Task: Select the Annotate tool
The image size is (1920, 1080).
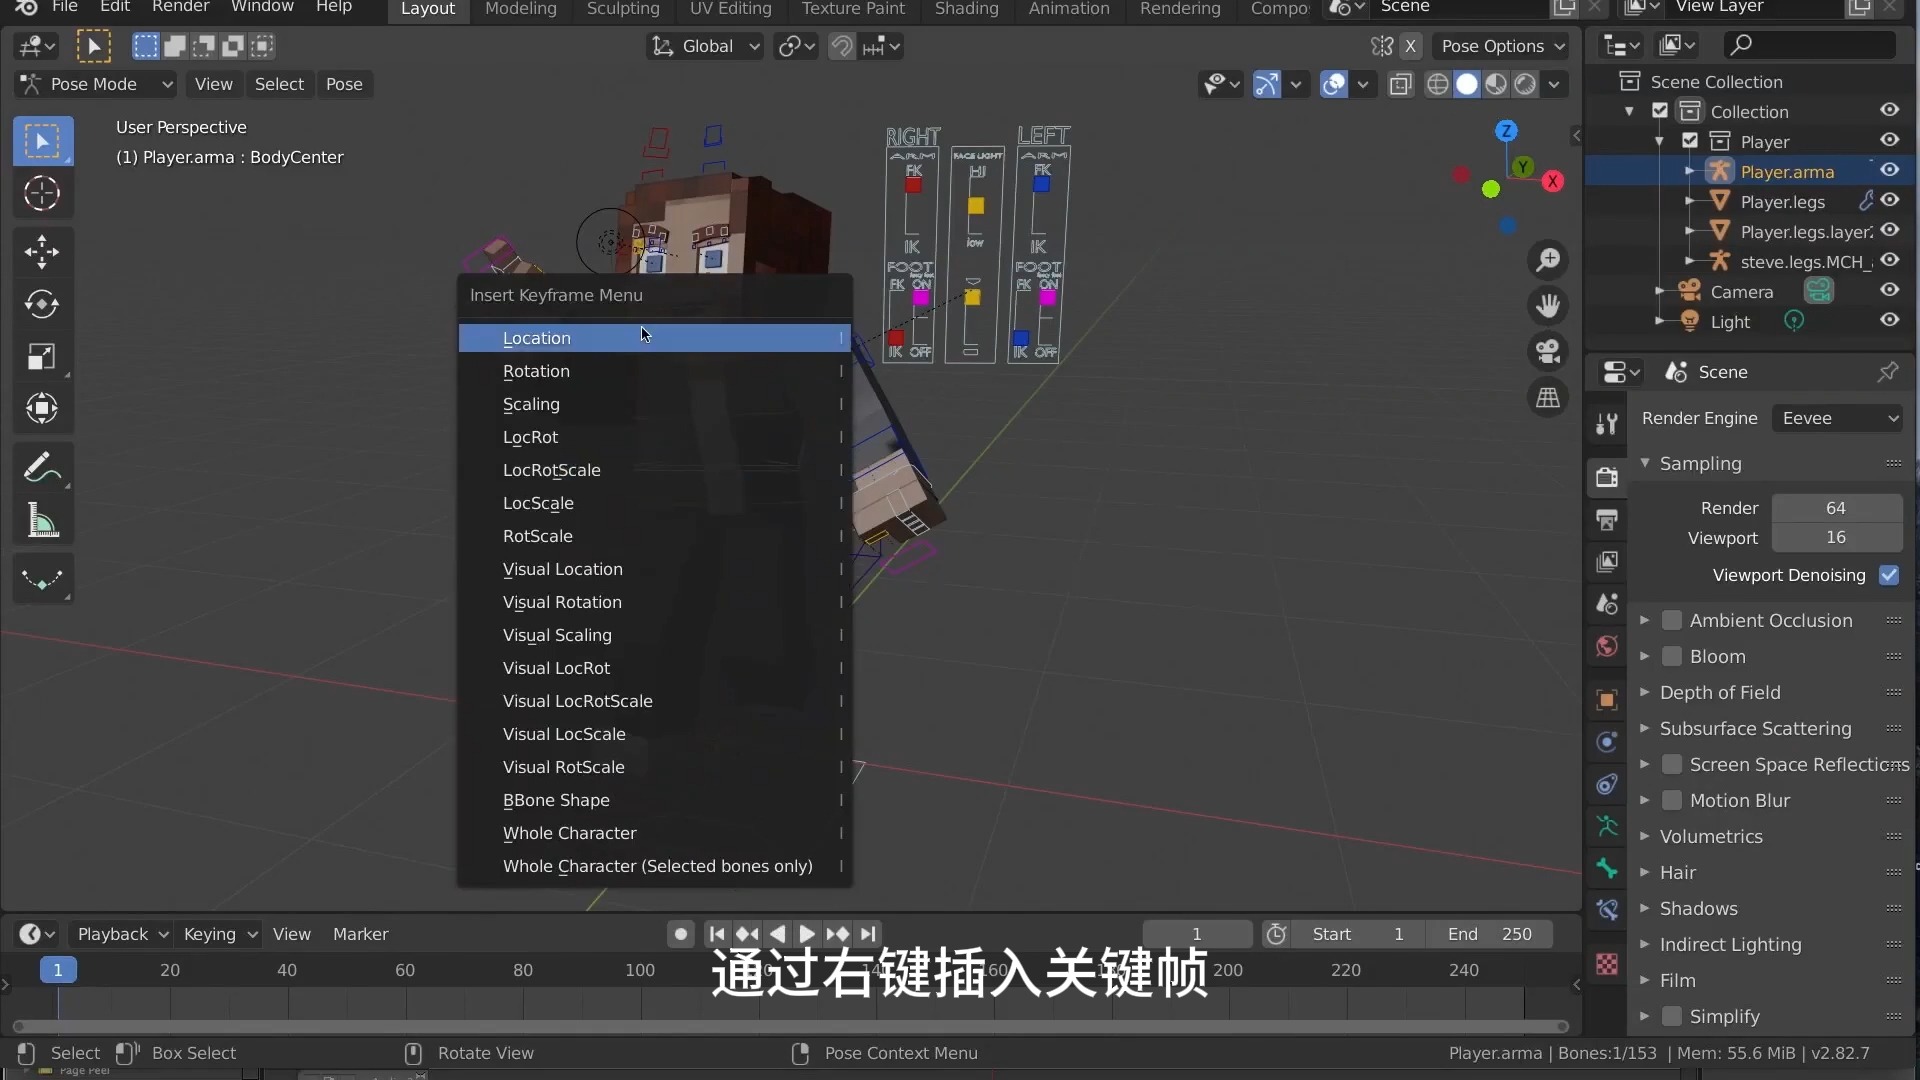Action: [x=42, y=468]
